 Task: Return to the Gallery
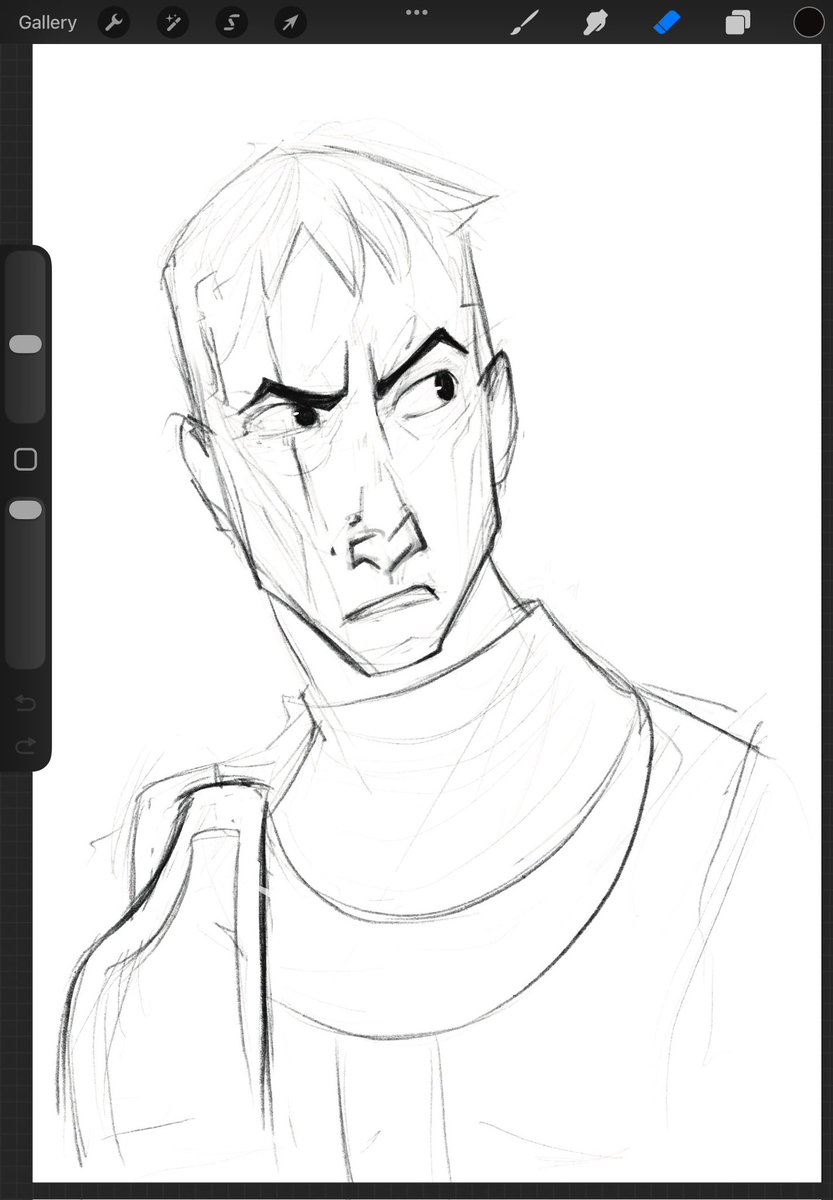[47, 22]
